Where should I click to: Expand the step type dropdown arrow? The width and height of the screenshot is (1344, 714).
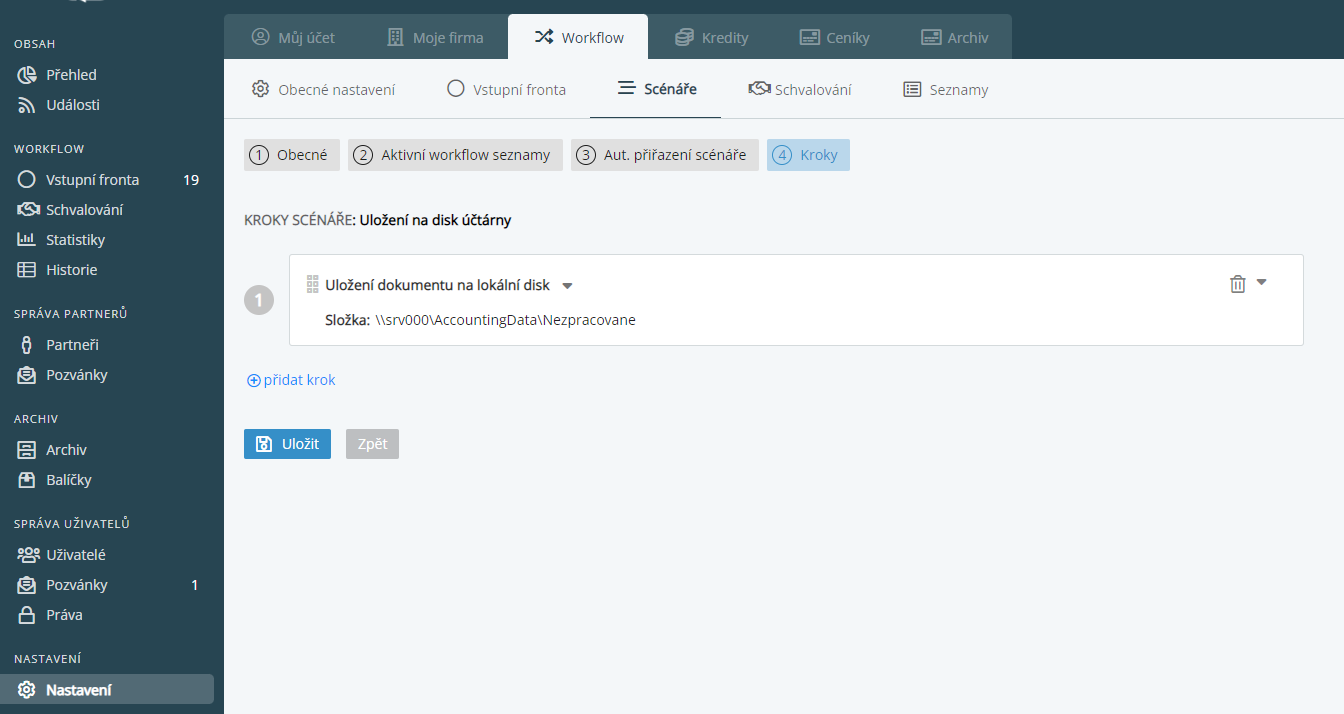click(x=567, y=286)
